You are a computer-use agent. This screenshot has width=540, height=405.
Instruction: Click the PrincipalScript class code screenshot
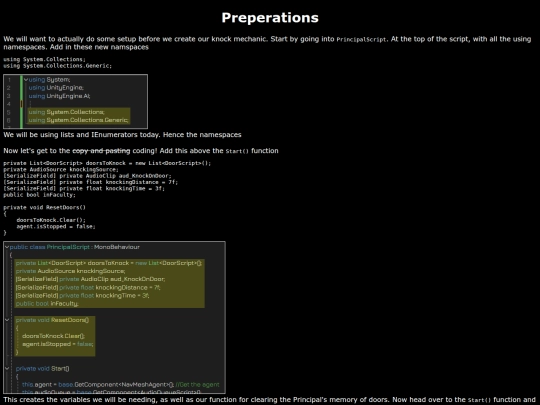pos(114,318)
